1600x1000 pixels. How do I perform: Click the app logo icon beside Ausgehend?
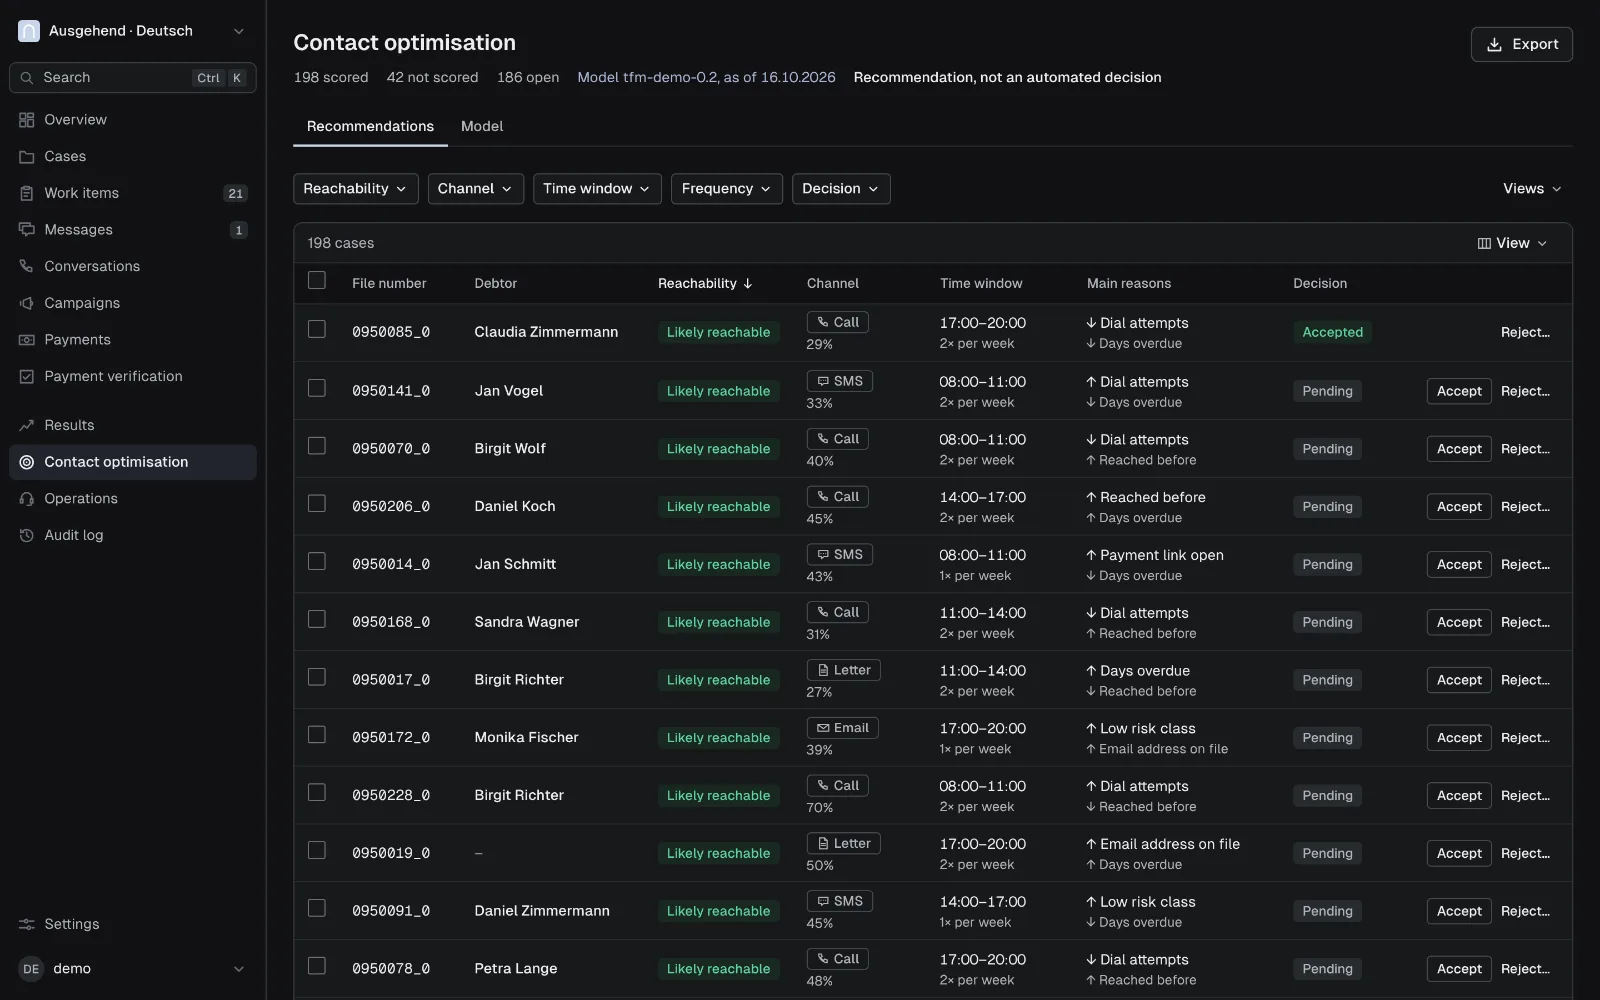[29, 31]
